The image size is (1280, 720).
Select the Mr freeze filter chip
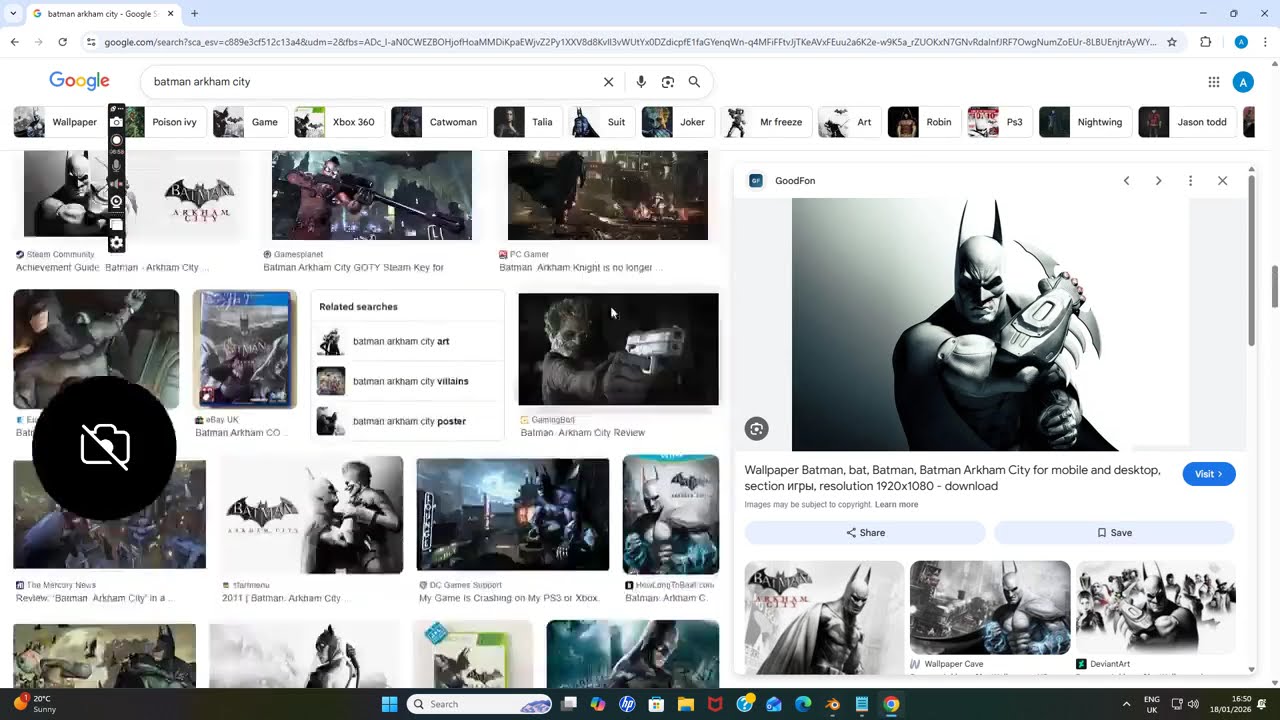[x=765, y=122]
